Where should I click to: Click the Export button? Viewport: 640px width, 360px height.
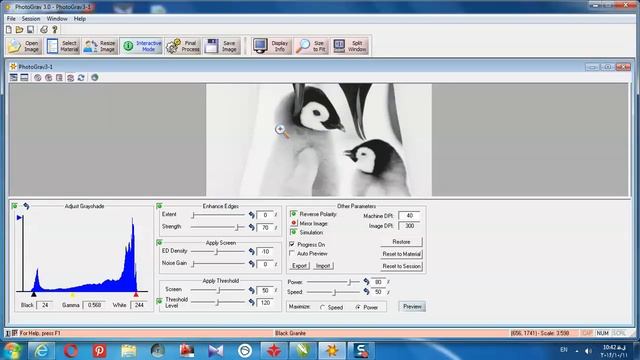tap(299, 266)
